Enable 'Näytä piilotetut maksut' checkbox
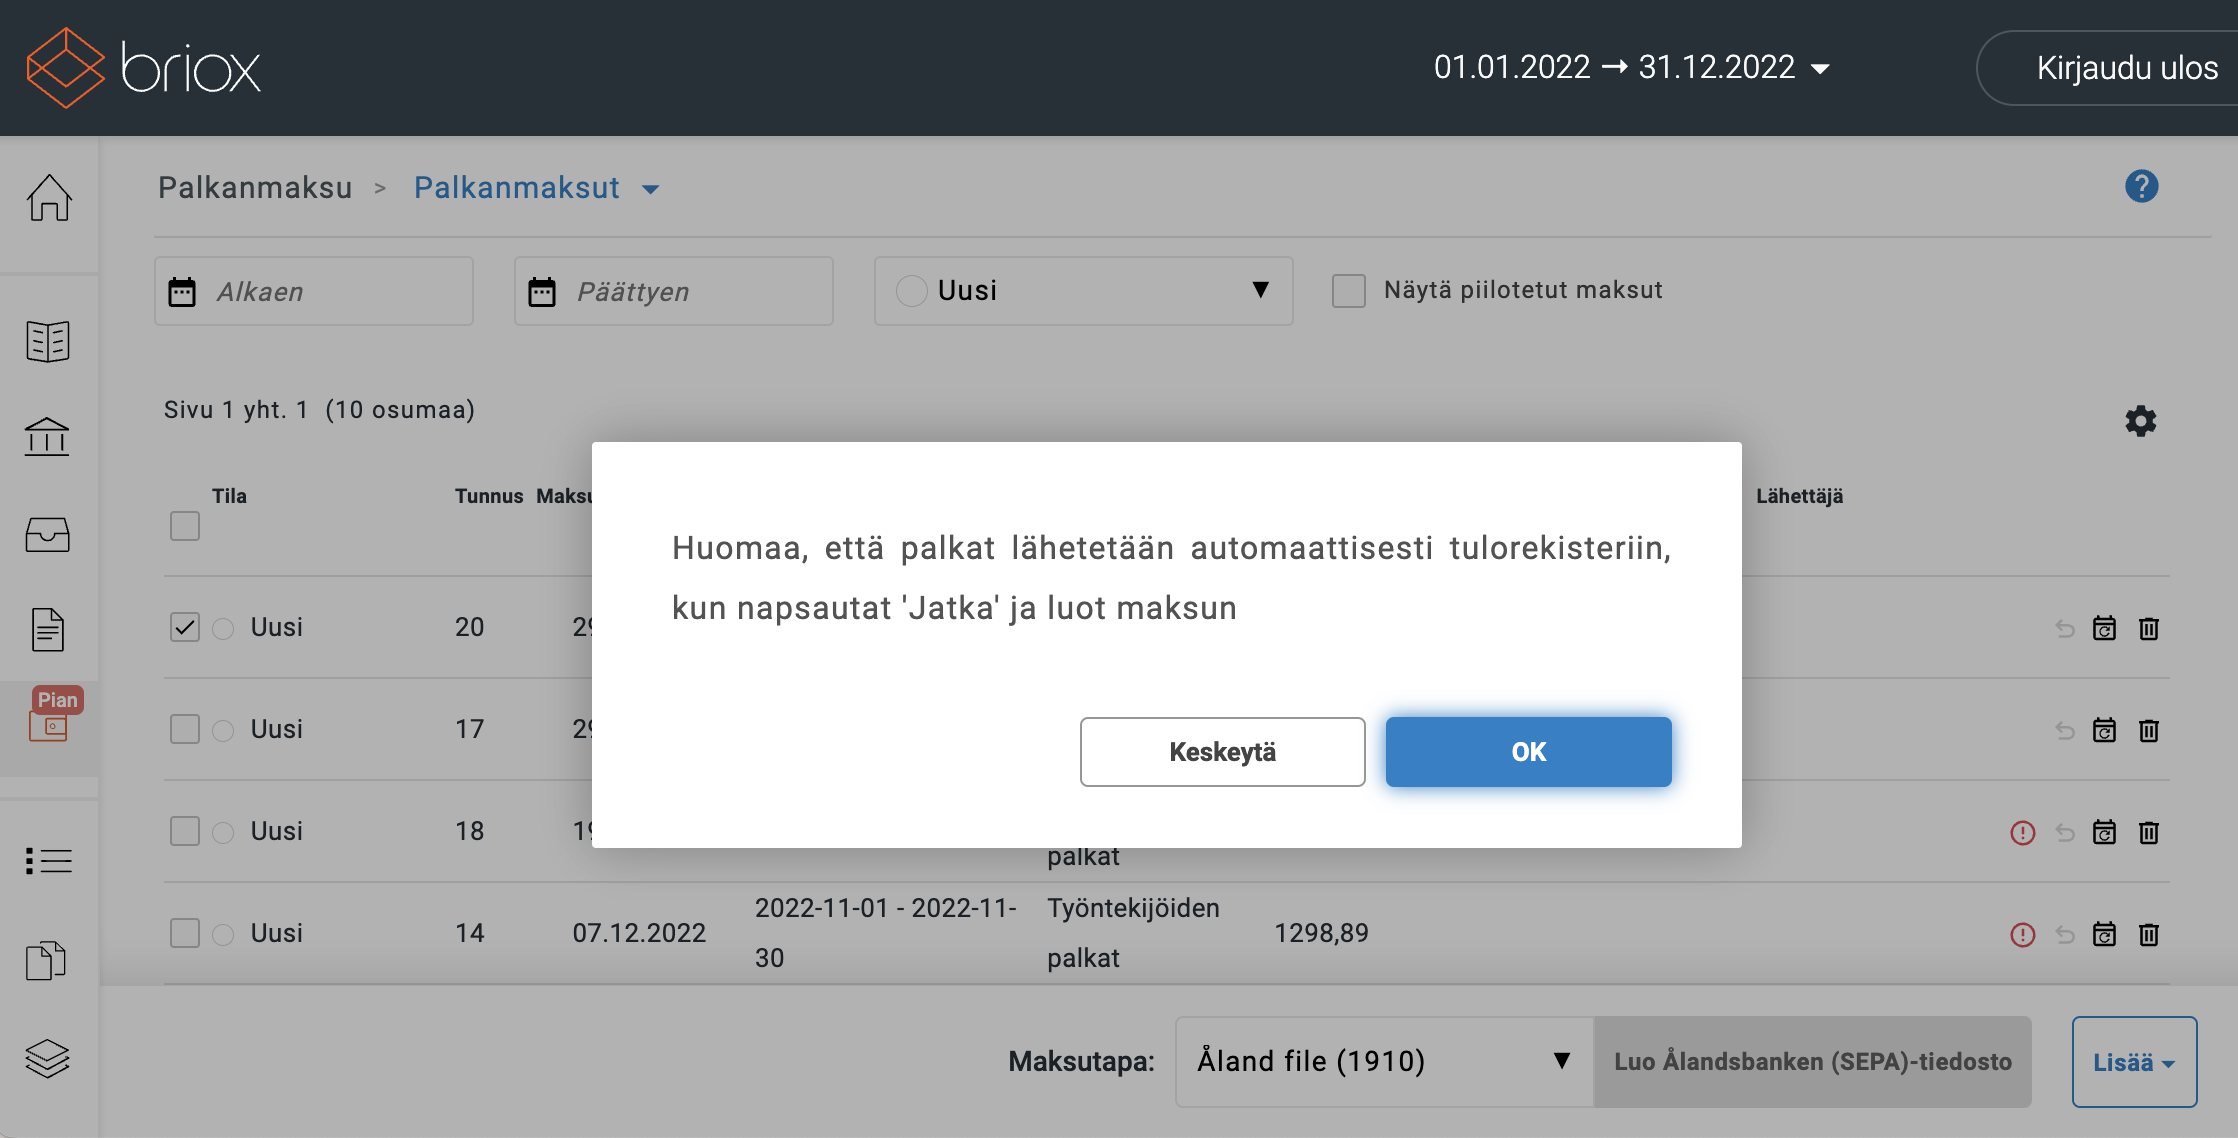This screenshot has height=1138, width=2238. point(1348,291)
